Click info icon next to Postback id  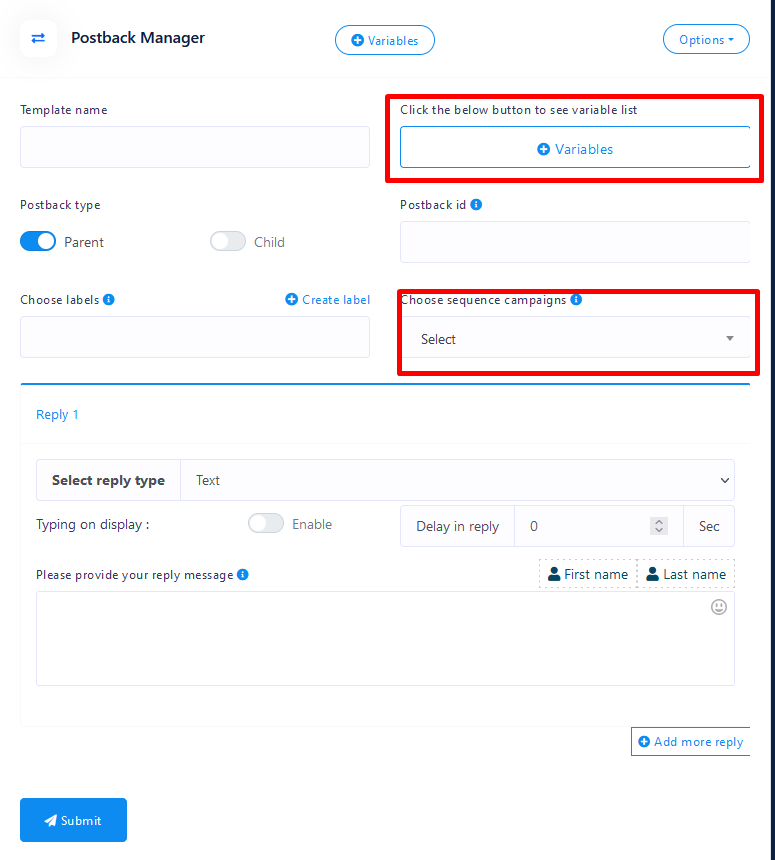[x=476, y=205]
